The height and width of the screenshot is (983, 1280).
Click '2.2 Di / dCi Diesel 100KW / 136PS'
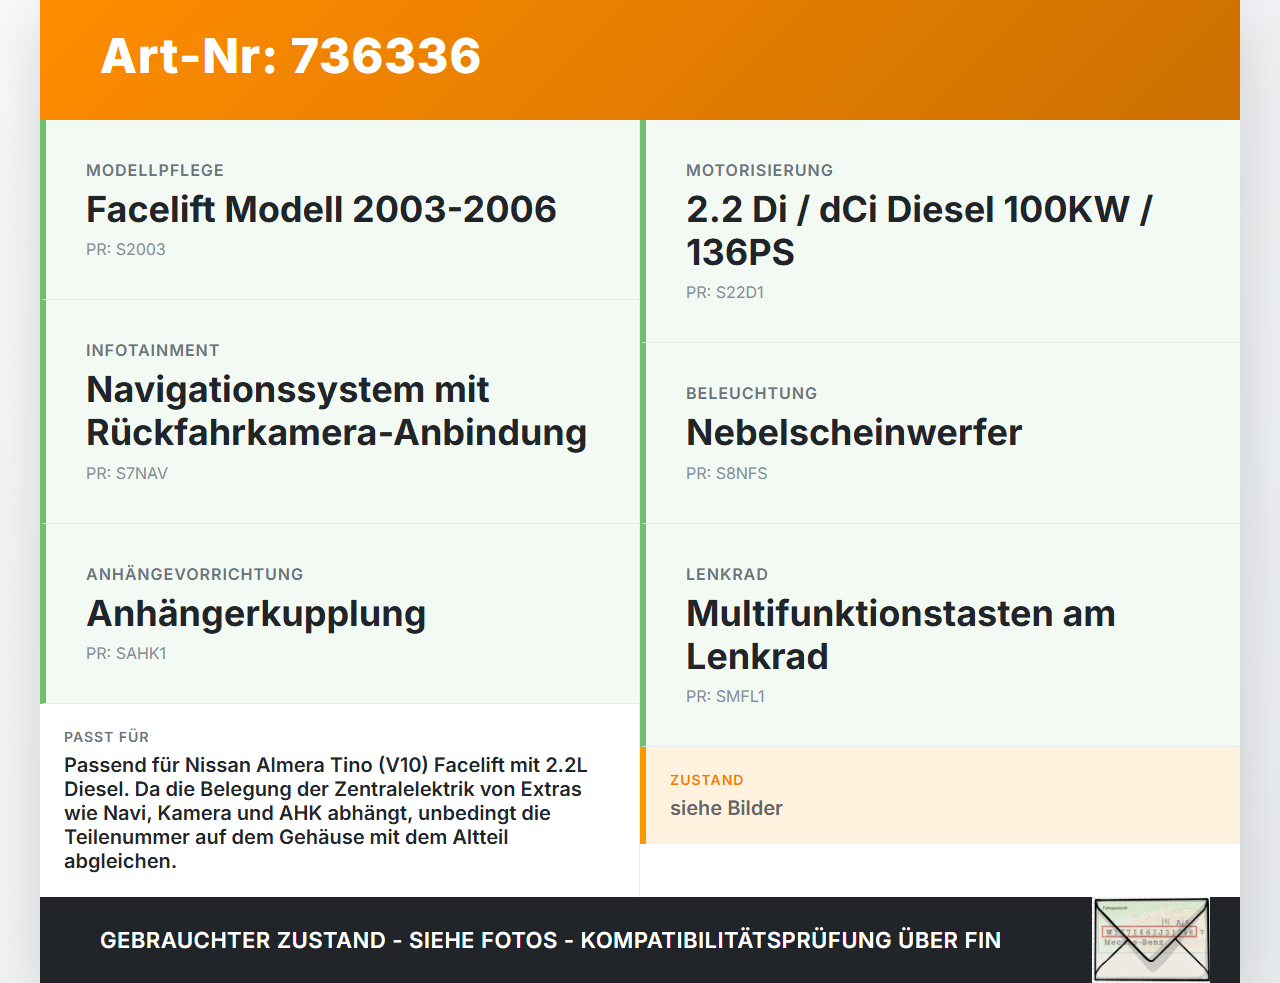point(919,231)
